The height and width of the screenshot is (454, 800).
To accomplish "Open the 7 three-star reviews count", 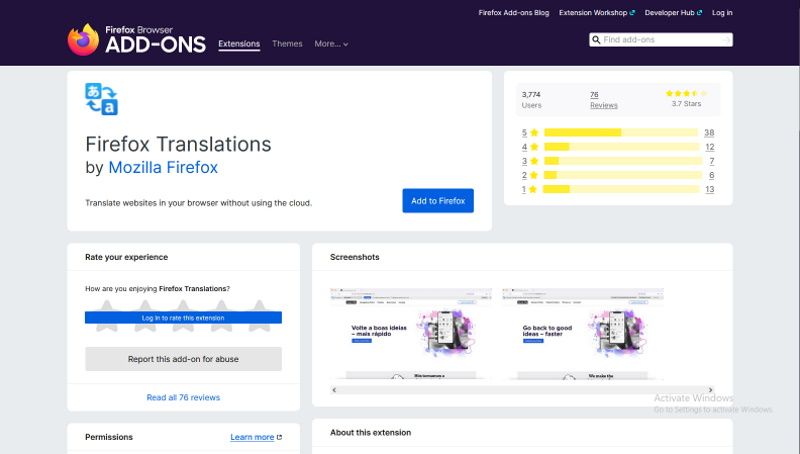I will pyautogui.click(x=712, y=161).
